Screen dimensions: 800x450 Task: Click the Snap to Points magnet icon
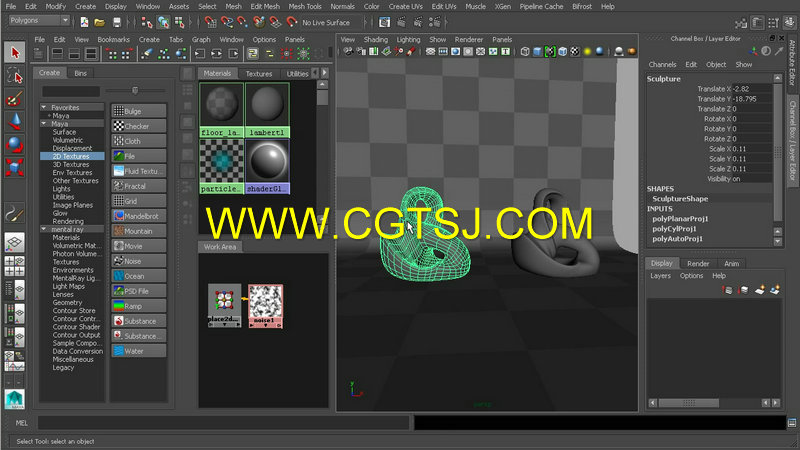point(243,22)
